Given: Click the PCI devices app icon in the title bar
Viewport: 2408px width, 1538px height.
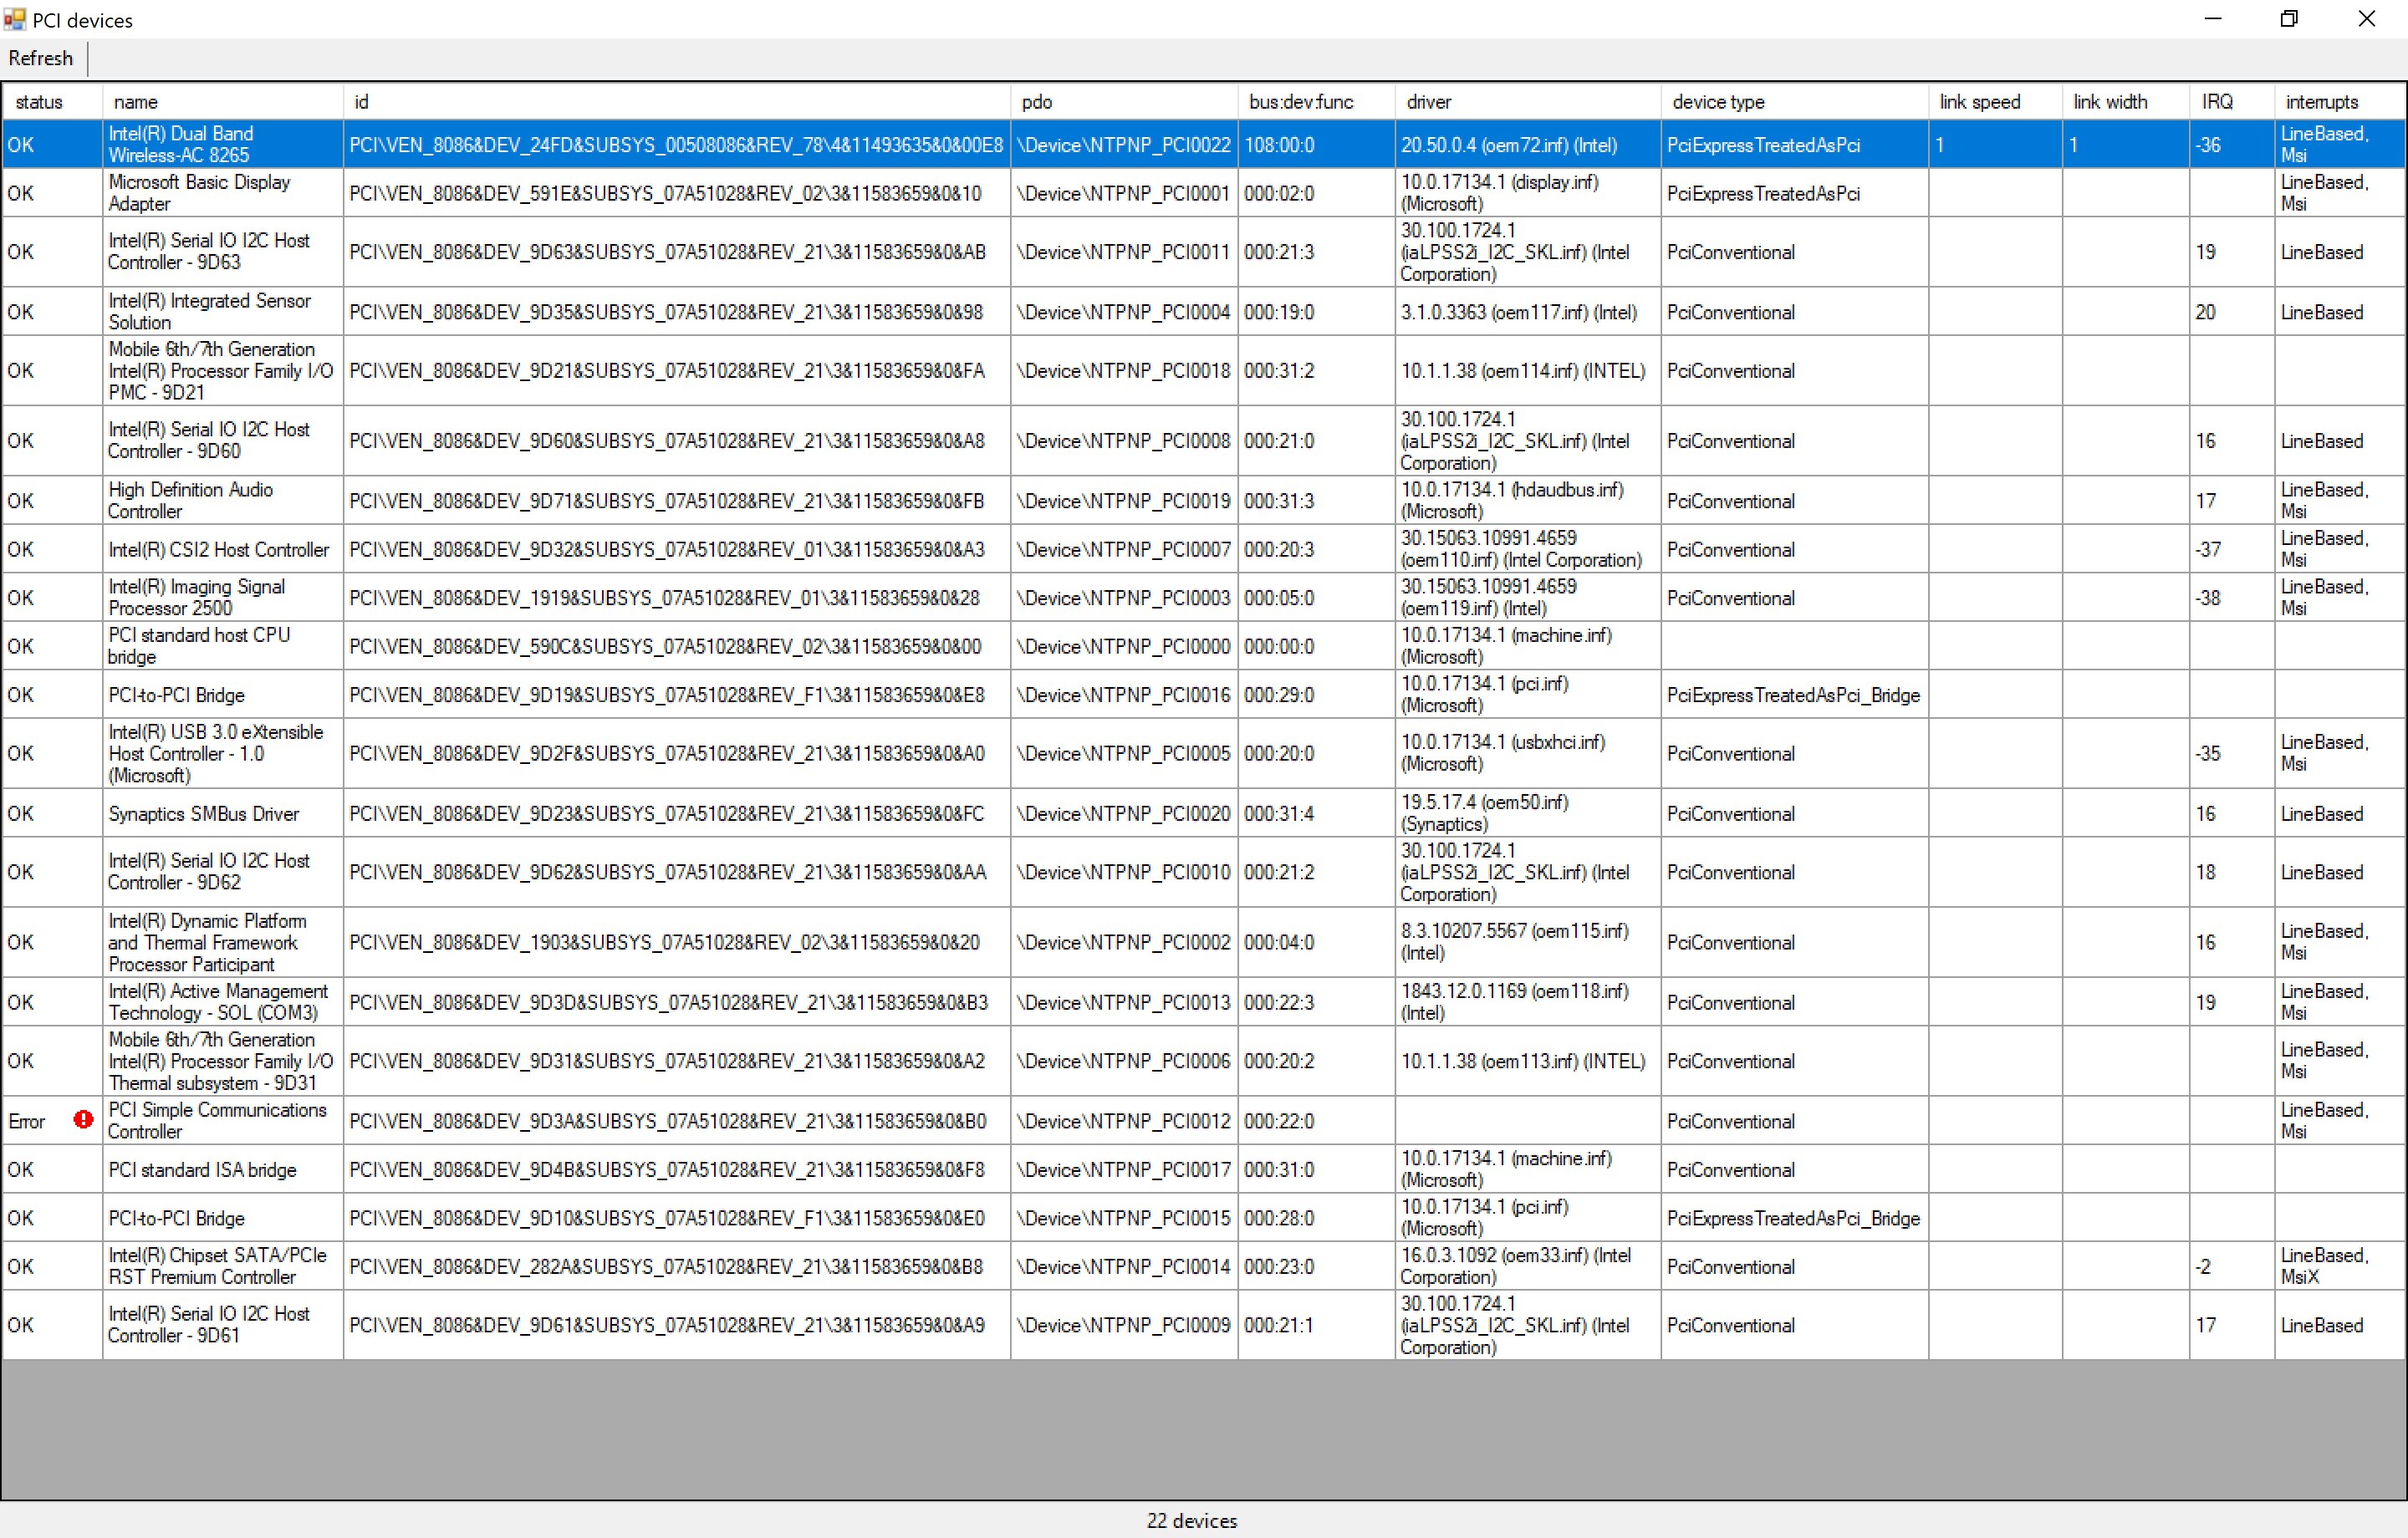Looking at the screenshot, I should click(14, 19).
